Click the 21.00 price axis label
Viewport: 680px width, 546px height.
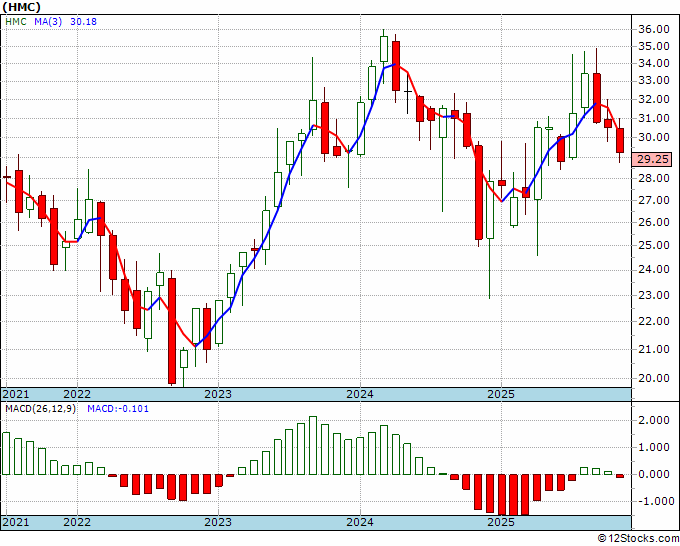tap(654, 349)
